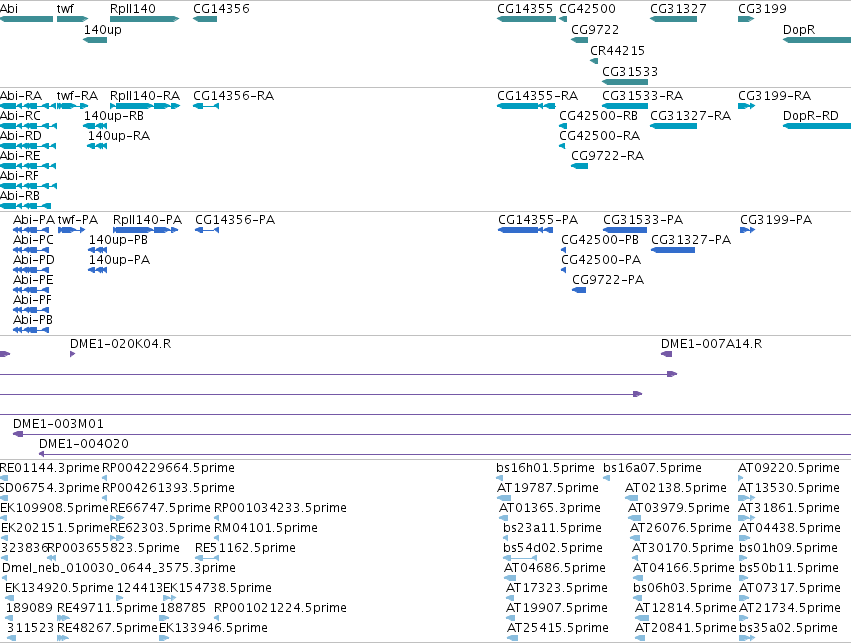Select the CG14355-RA transcript label
Viewport: 851px width, 643px height.
(537, 96)
